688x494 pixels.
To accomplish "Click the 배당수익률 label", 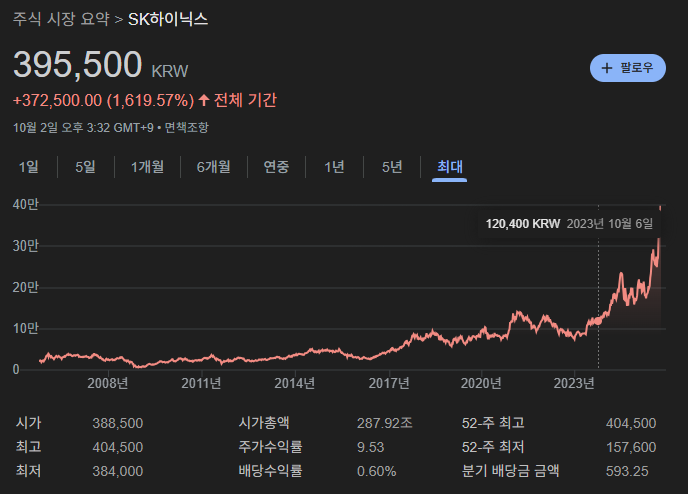I will [x=270, y=471].
